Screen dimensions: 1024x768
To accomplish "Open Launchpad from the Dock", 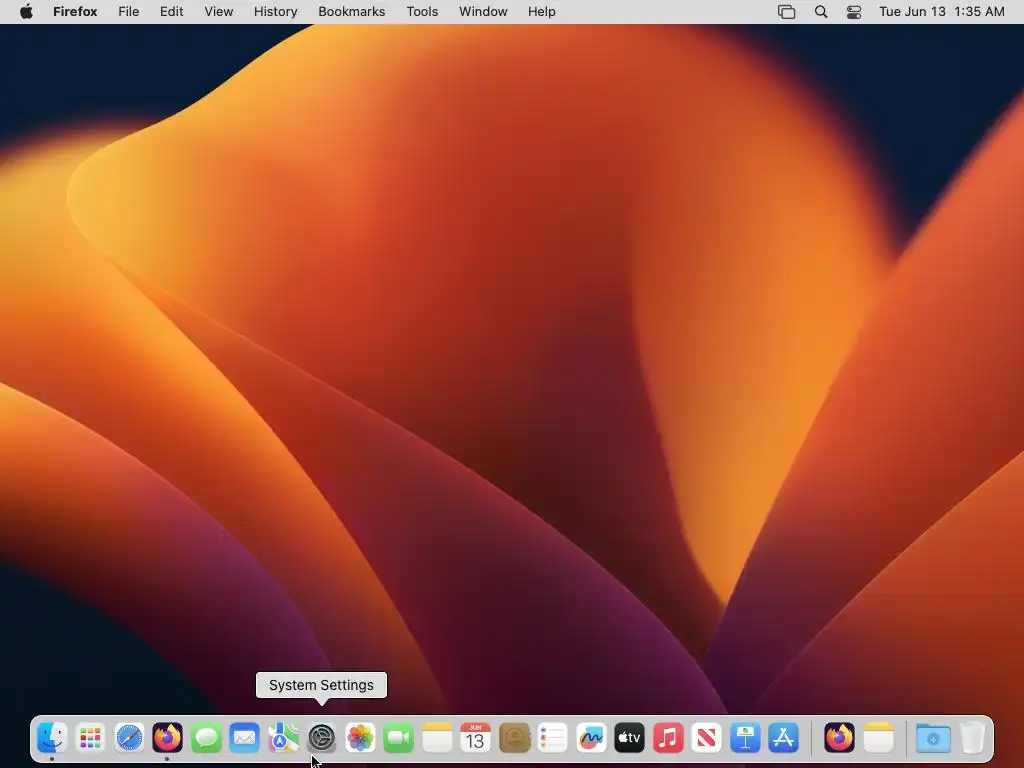I will point(90,738).
